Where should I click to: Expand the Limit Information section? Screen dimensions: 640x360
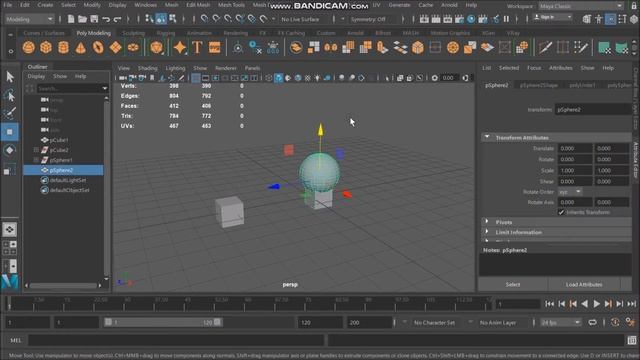pos(487,232)
